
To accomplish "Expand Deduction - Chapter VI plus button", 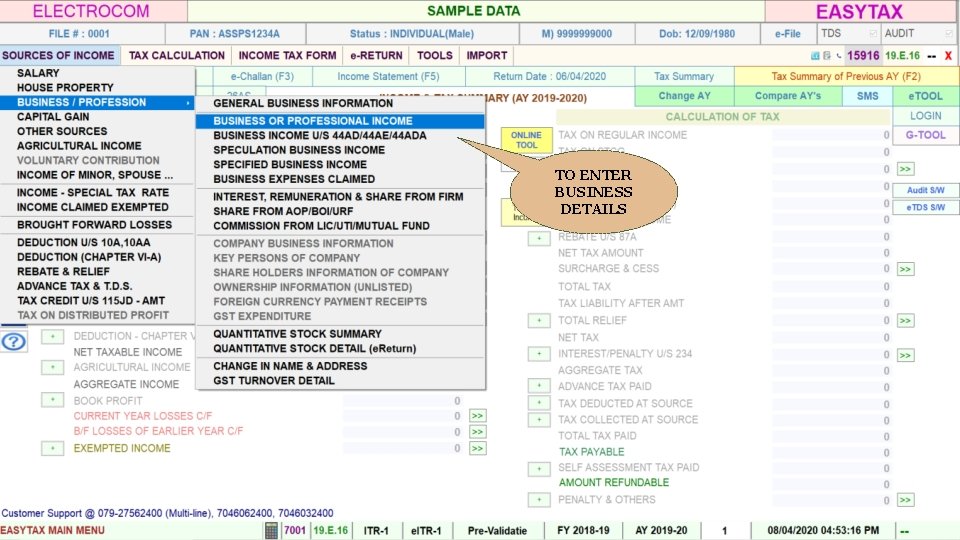I will [53, 336].
